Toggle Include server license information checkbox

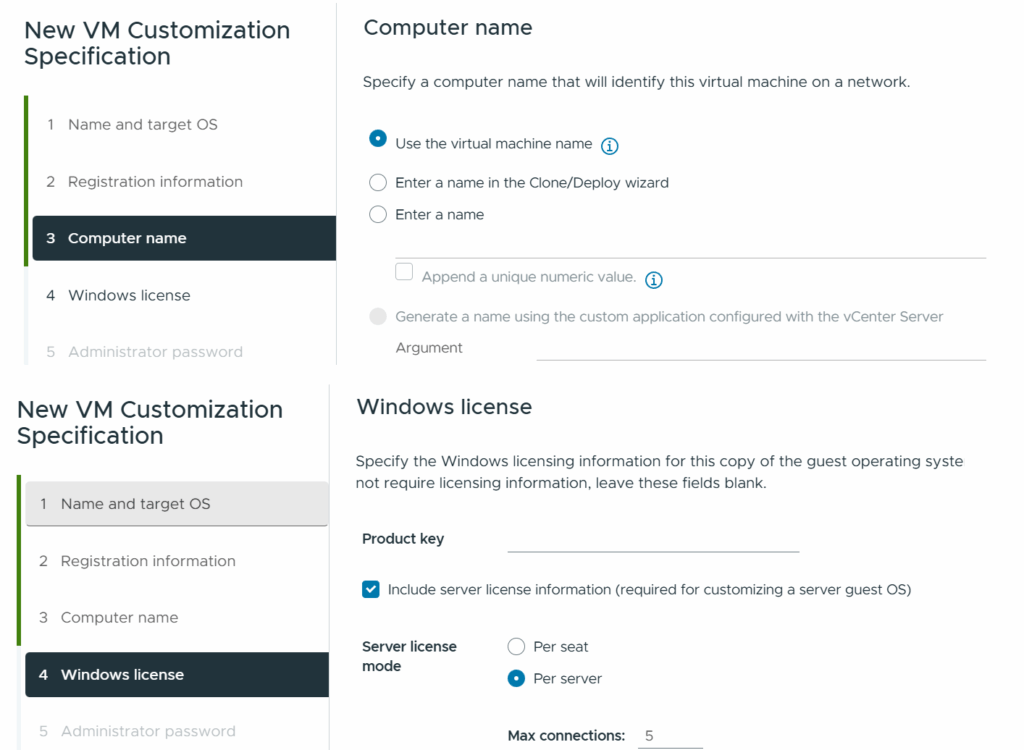click(x=370, y=589)
